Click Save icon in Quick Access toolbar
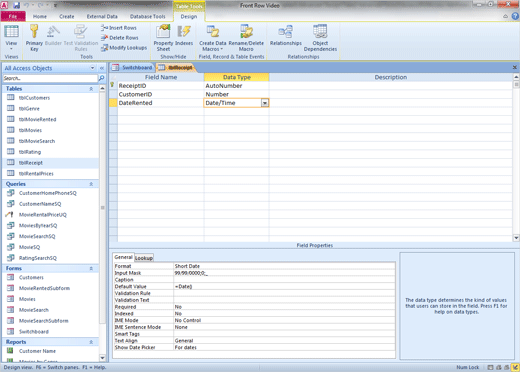 16,5
